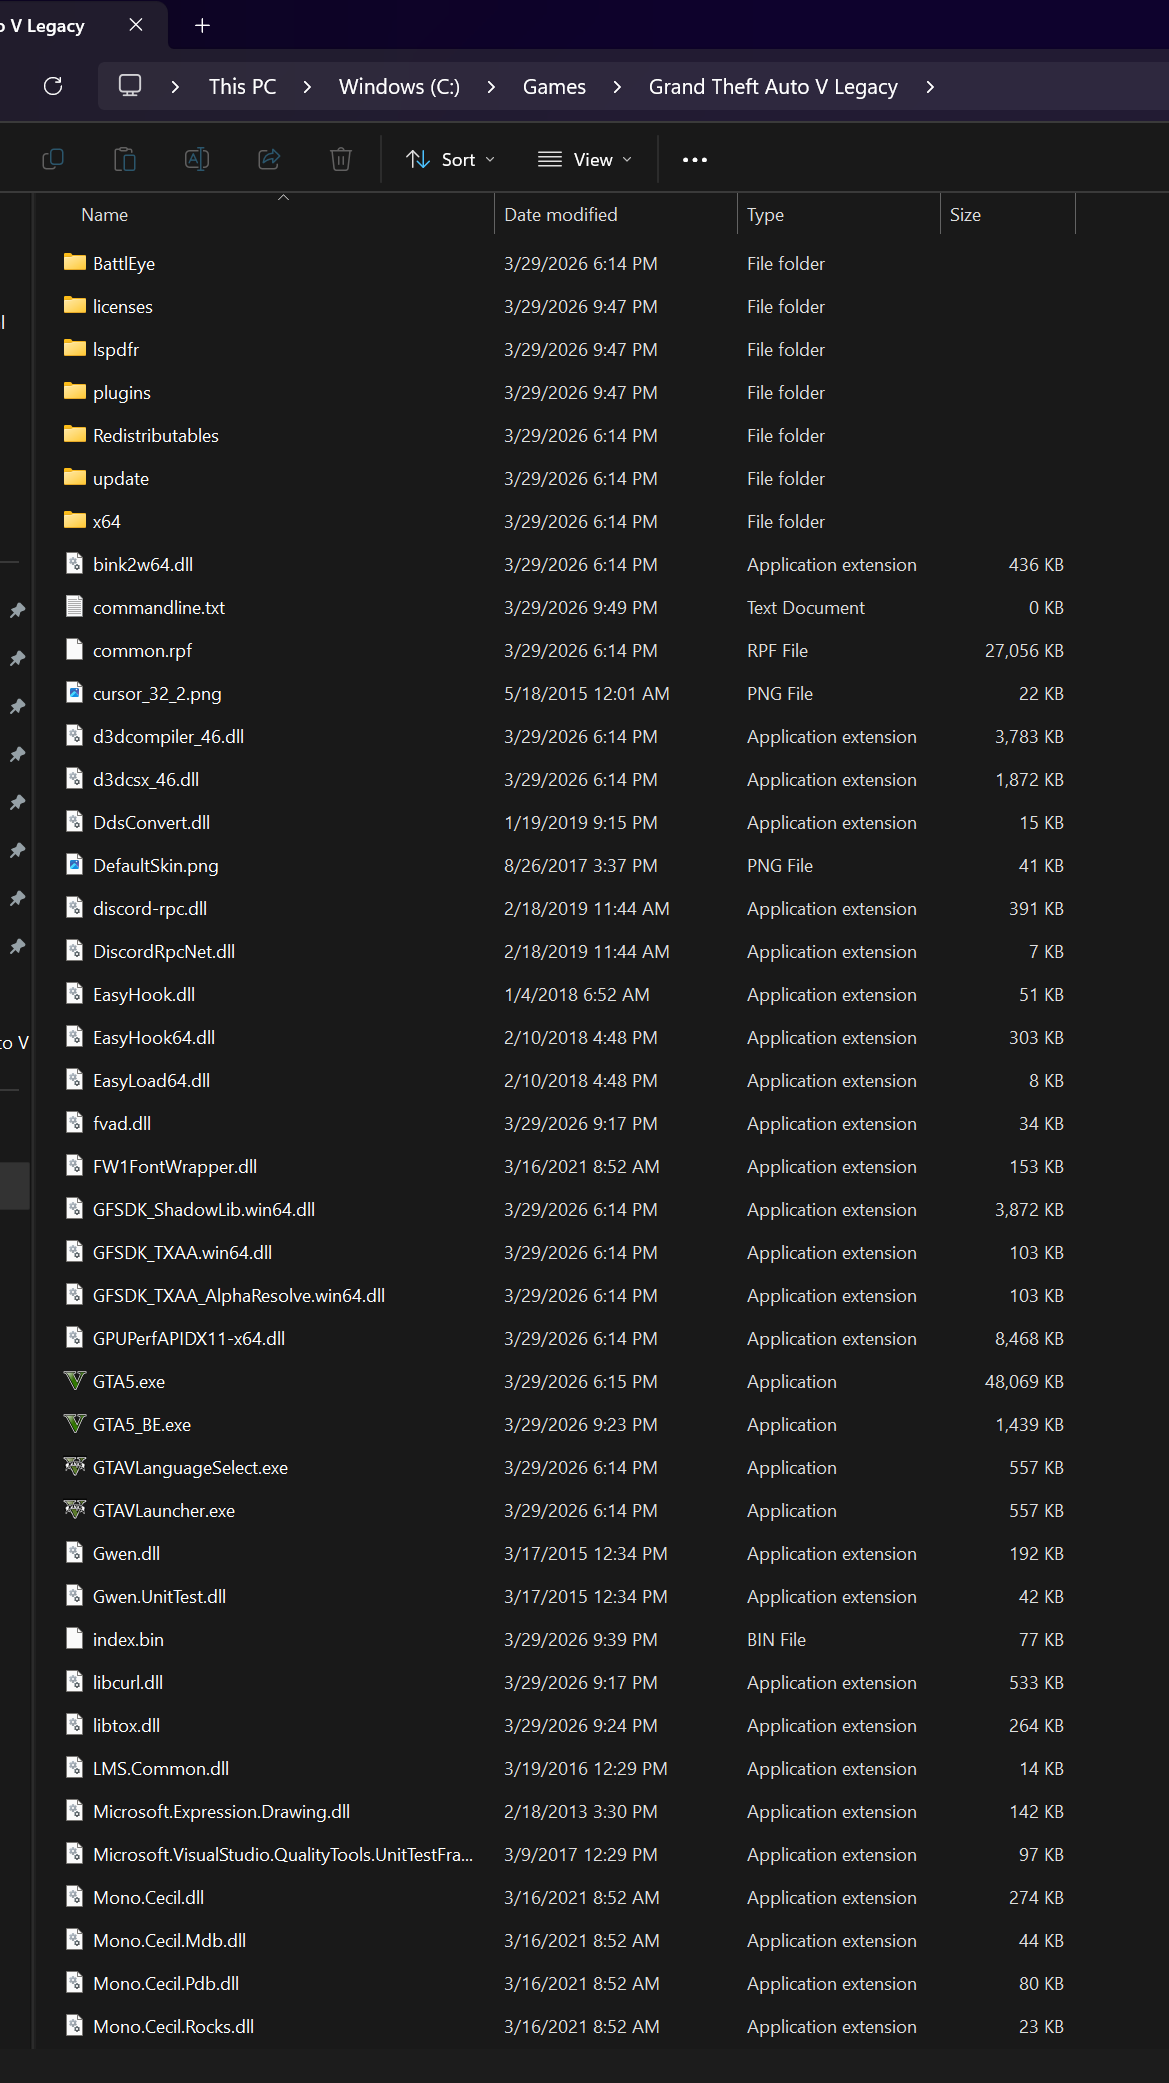Select the bink2w64.dll file icon
1169x2083 pixels.
pos(75,563)
